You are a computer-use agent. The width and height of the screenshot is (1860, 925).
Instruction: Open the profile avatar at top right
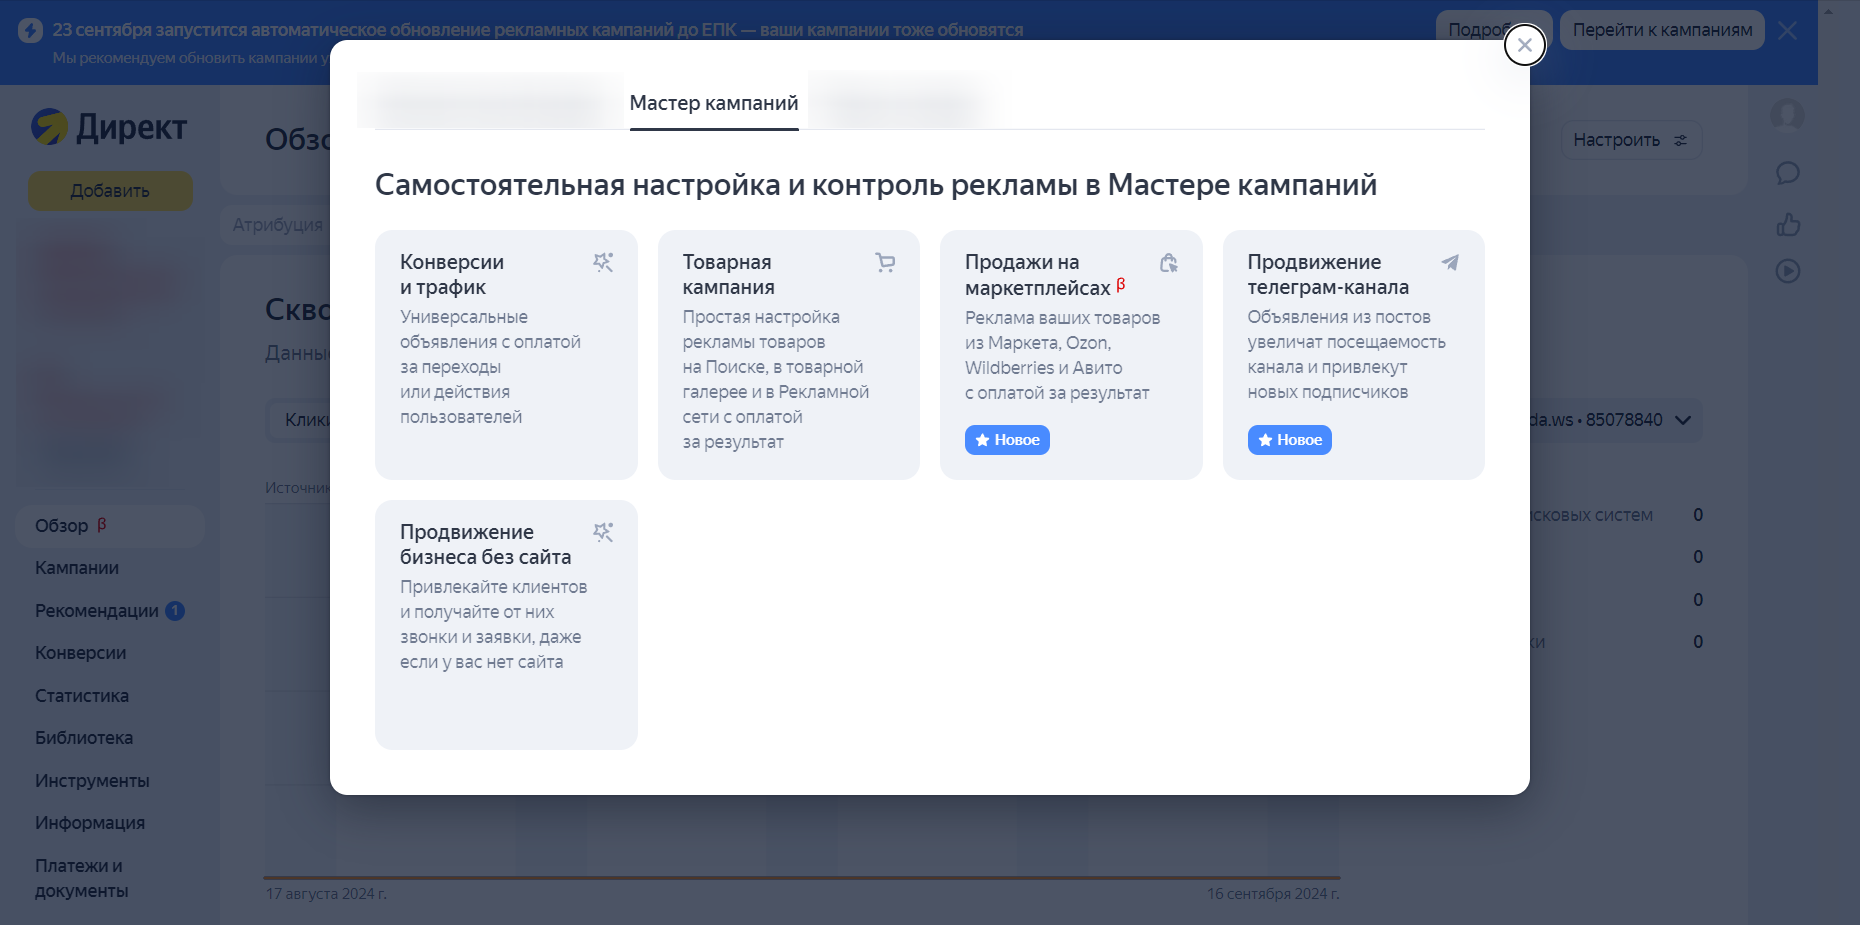[1788, 116]
